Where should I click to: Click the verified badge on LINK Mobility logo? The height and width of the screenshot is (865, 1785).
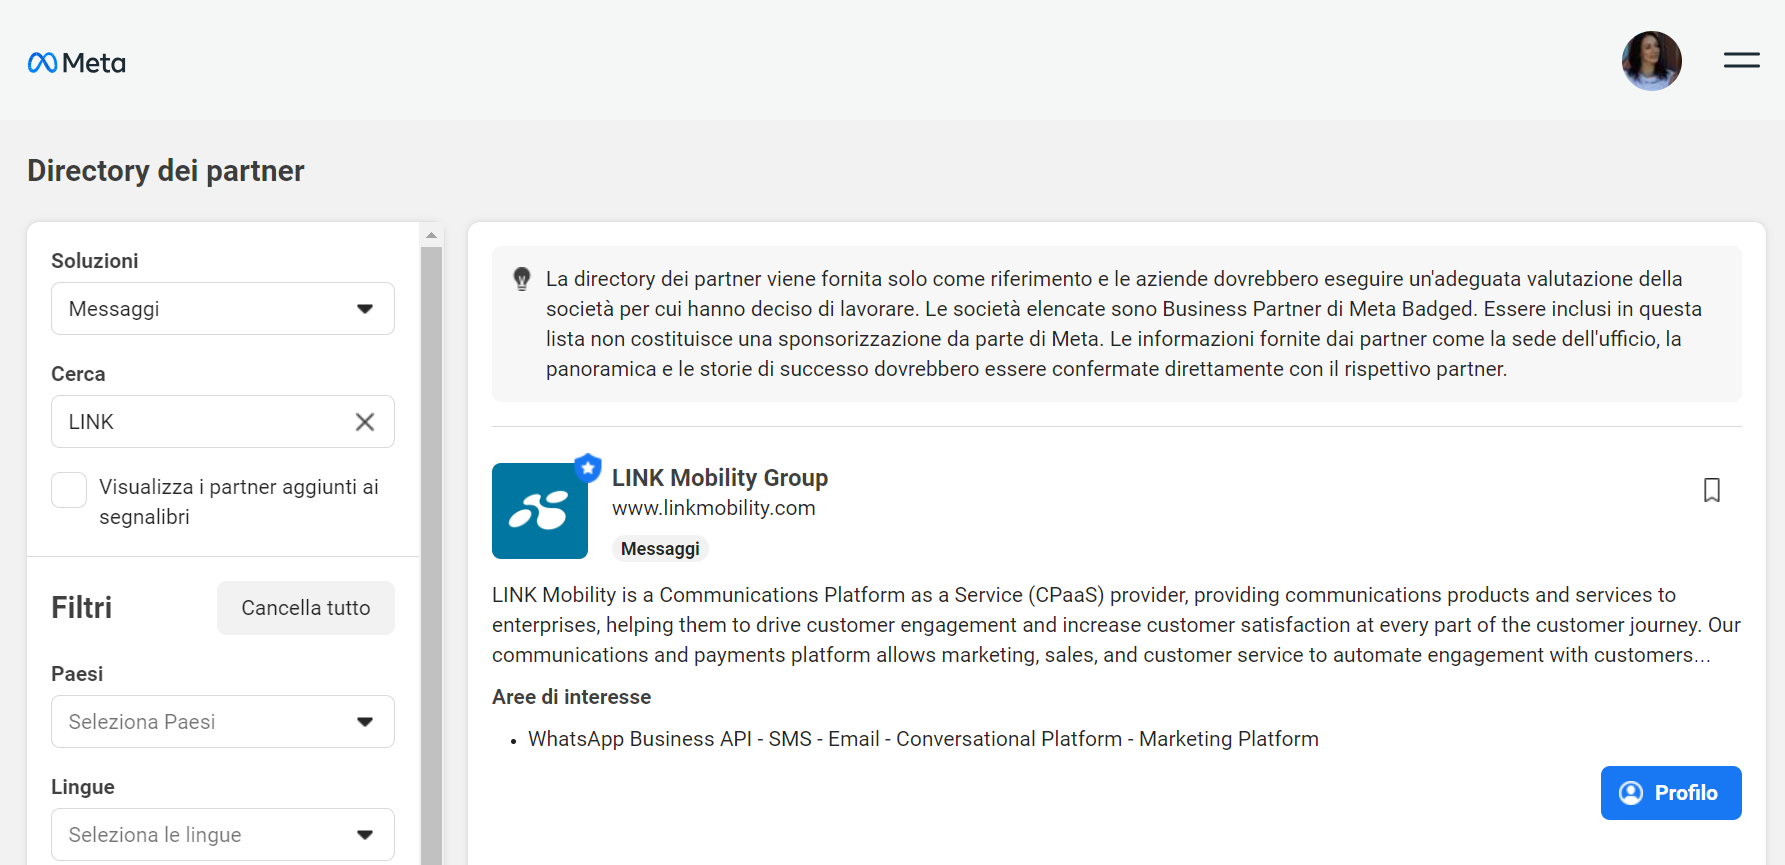tap(588, 467)
